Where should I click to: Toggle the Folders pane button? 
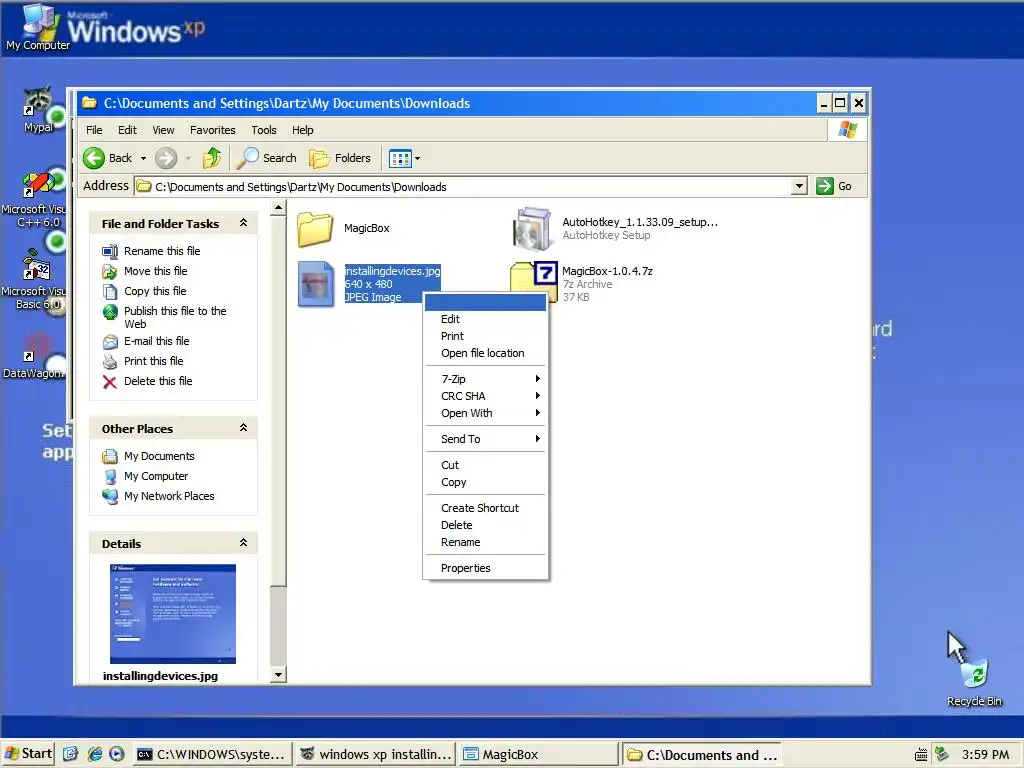340,158
